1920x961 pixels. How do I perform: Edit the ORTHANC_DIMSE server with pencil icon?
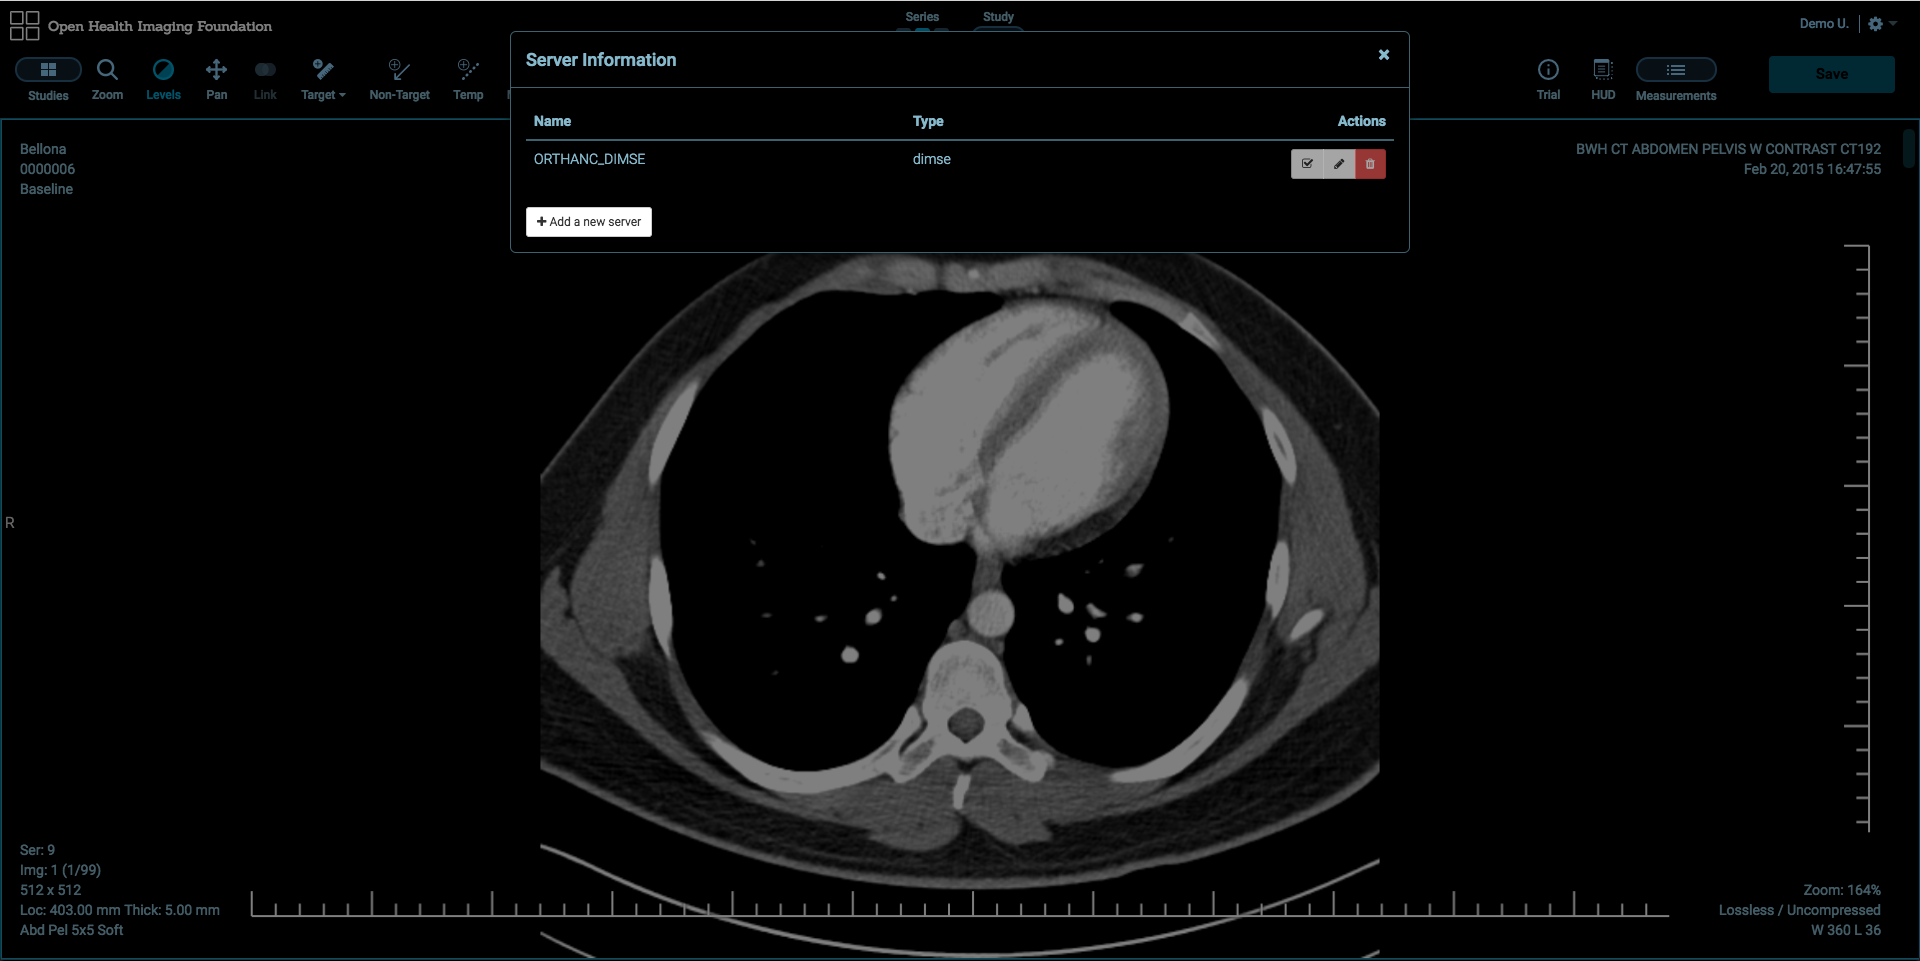1339,164
